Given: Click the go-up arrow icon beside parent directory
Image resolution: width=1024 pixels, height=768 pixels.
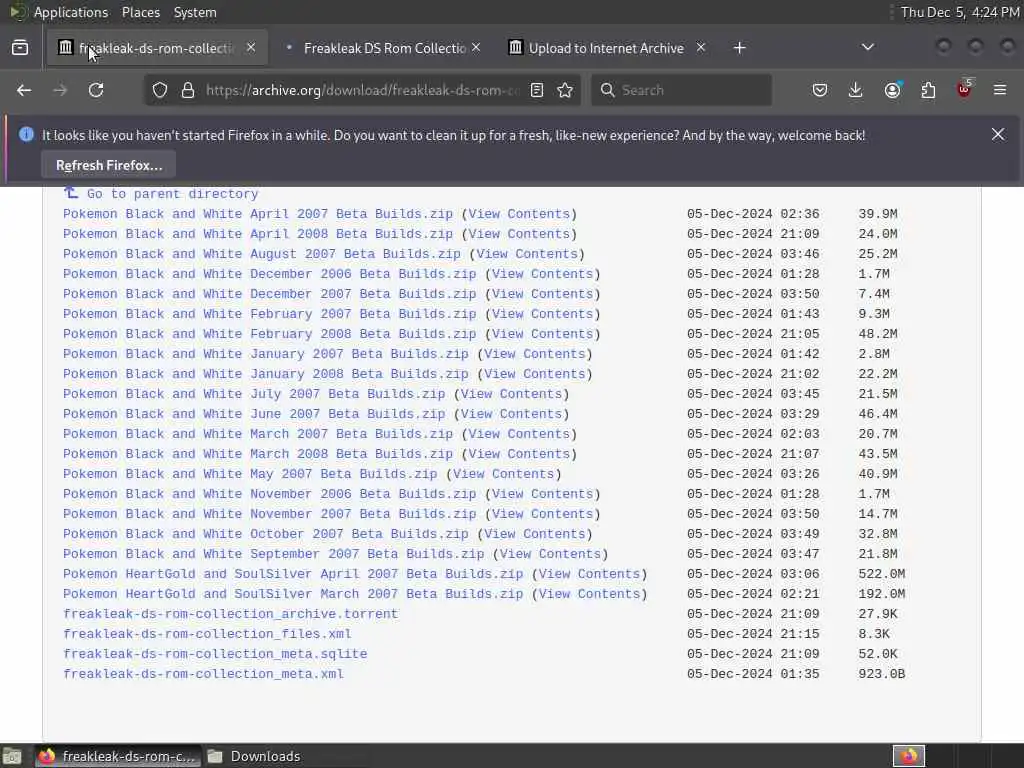Looking at the screenshot, I should [x=71, y=193].
